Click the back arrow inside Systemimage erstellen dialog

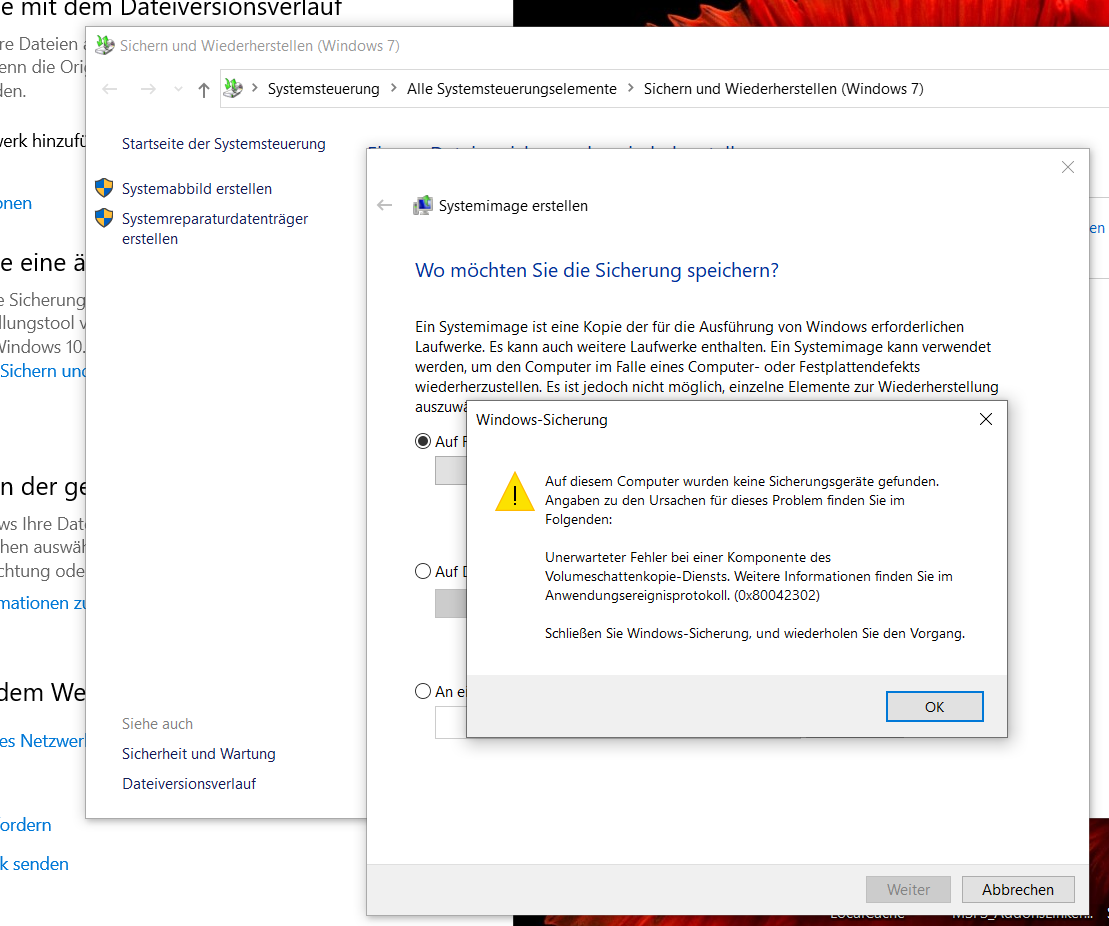point(384,205)
